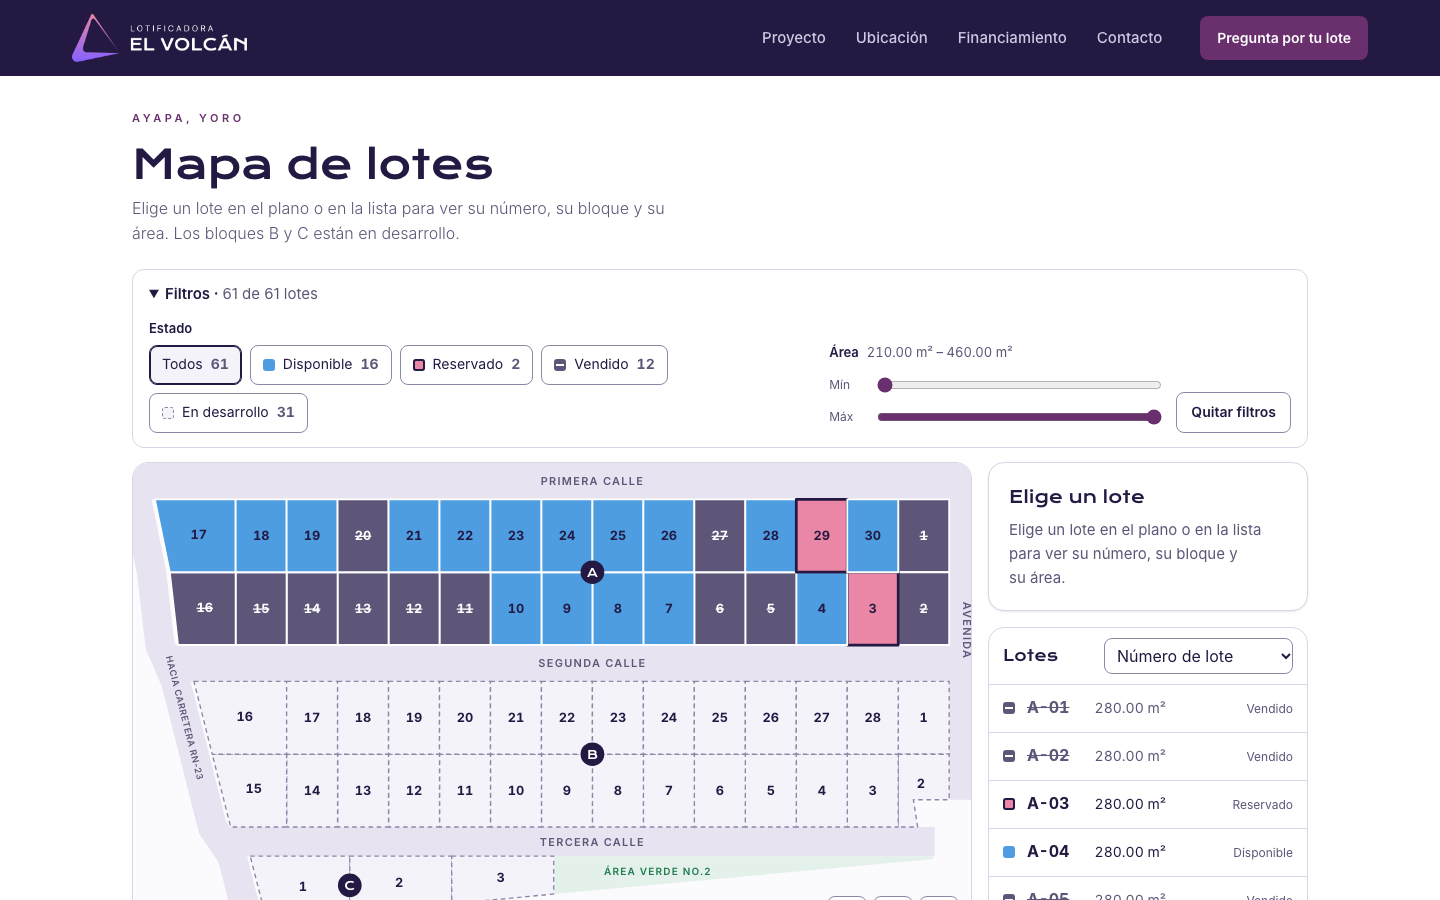Click Pregunta por tu lote button

[1284, 38]
